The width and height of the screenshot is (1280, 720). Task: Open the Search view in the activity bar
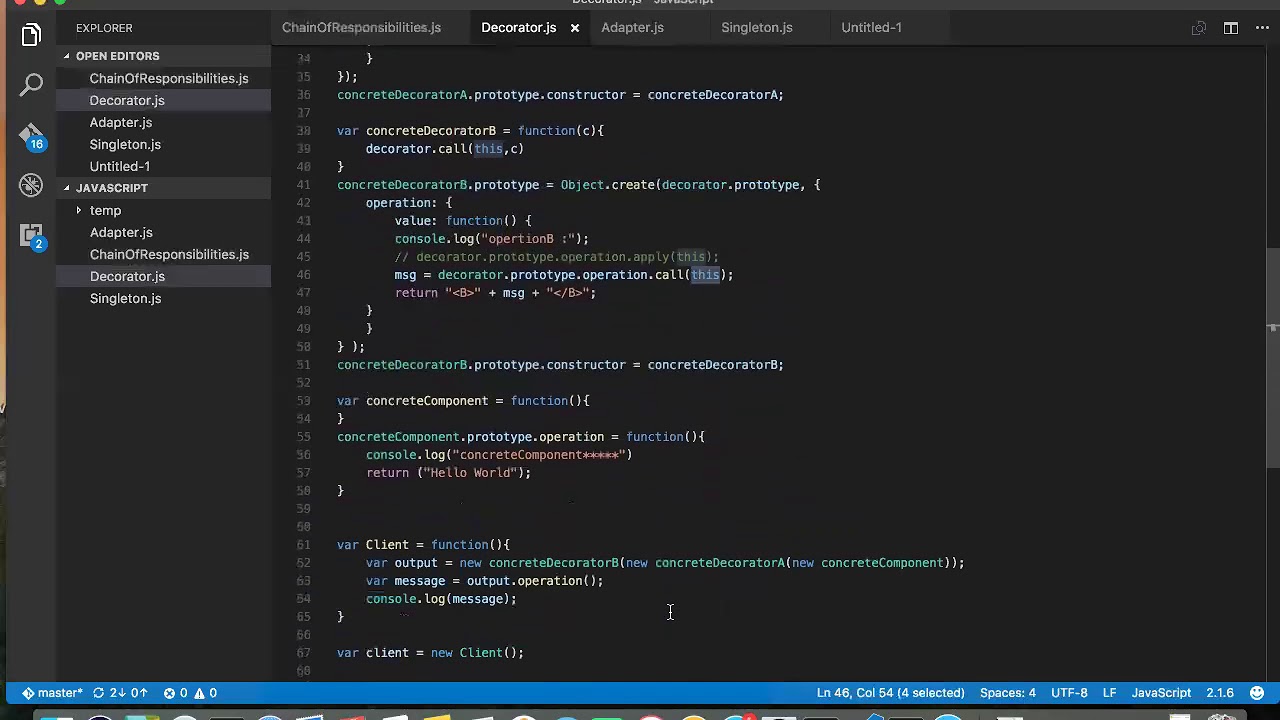click(31, 85)
